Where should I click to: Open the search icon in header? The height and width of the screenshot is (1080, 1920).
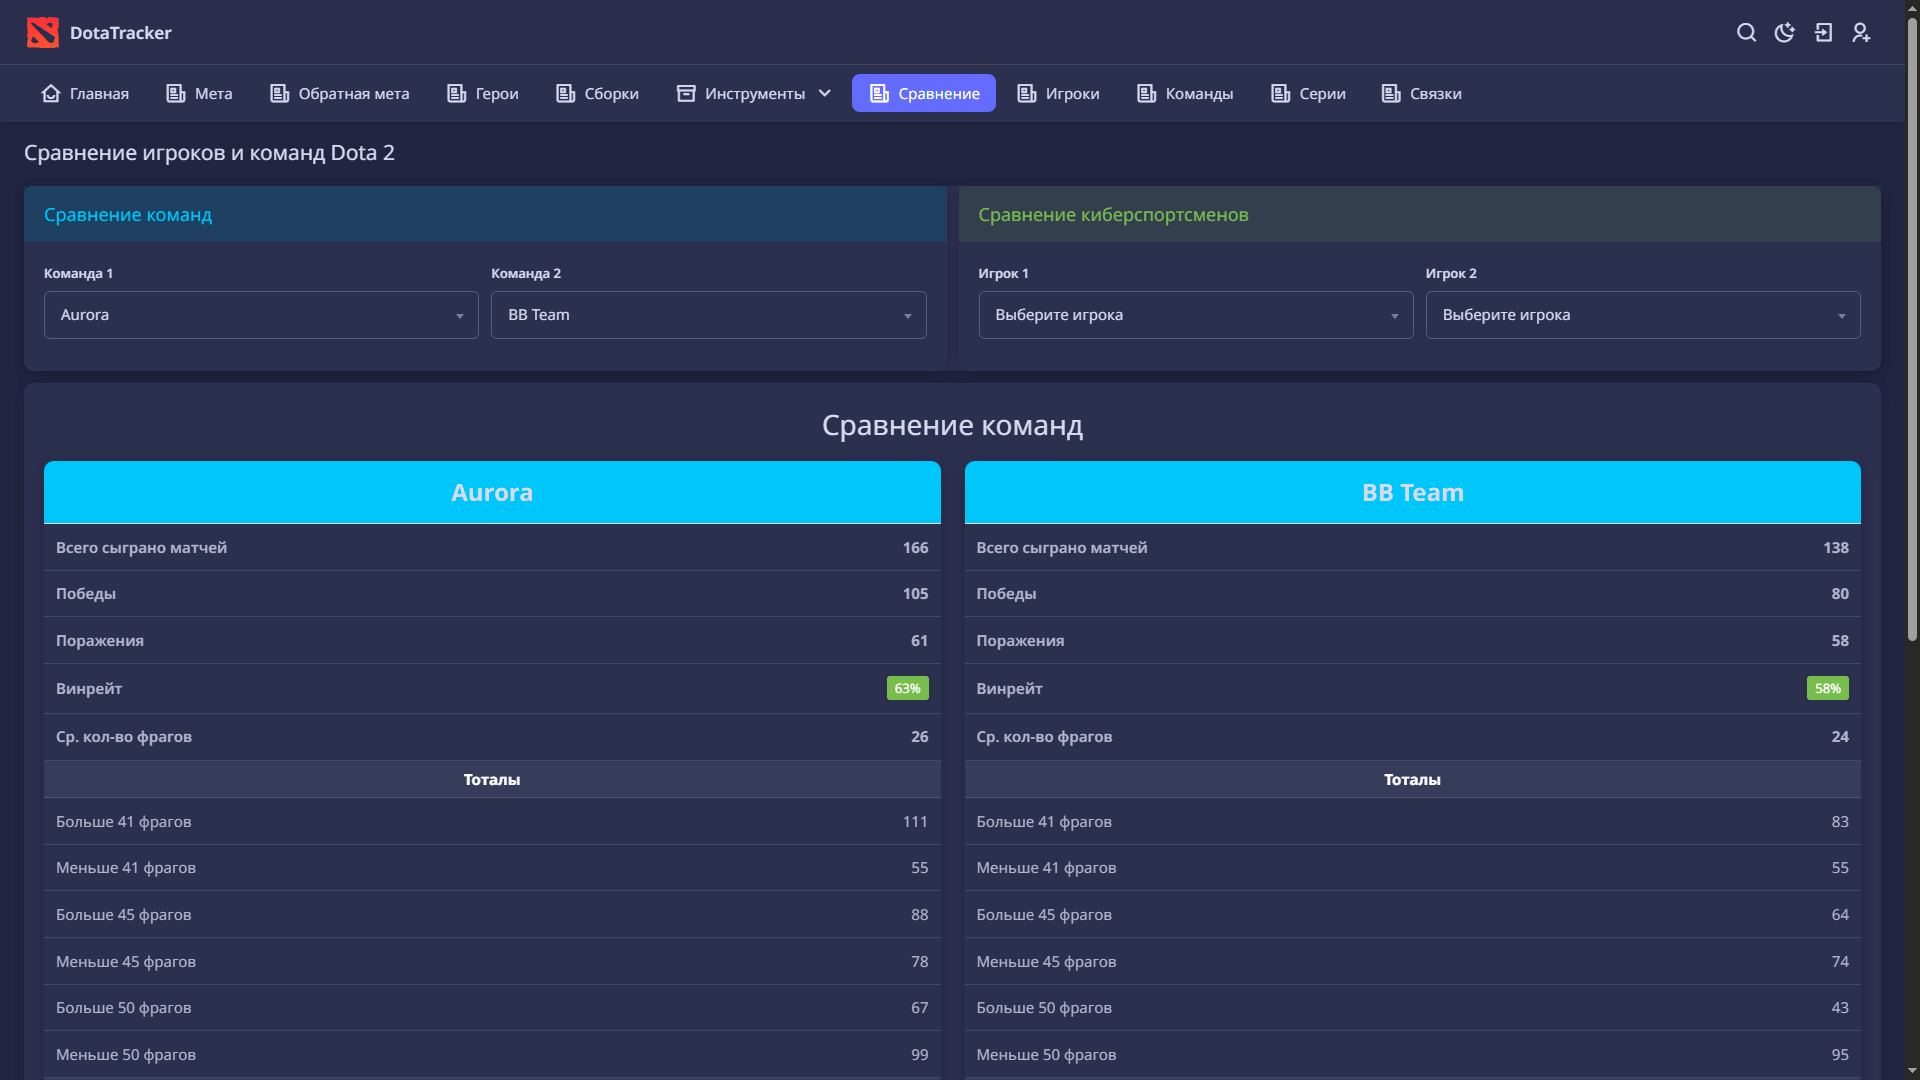1746,33
